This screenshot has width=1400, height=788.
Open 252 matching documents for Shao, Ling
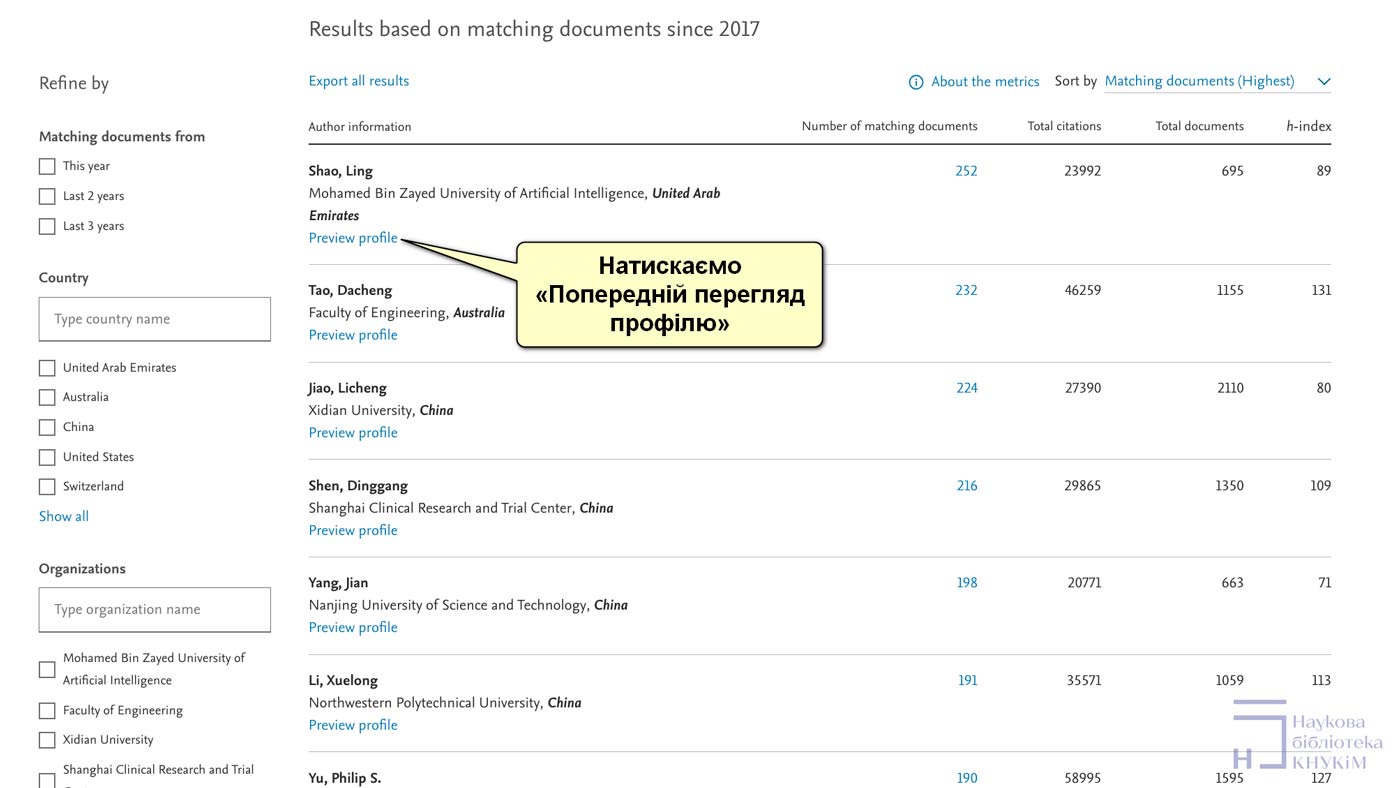pos(966,171)
